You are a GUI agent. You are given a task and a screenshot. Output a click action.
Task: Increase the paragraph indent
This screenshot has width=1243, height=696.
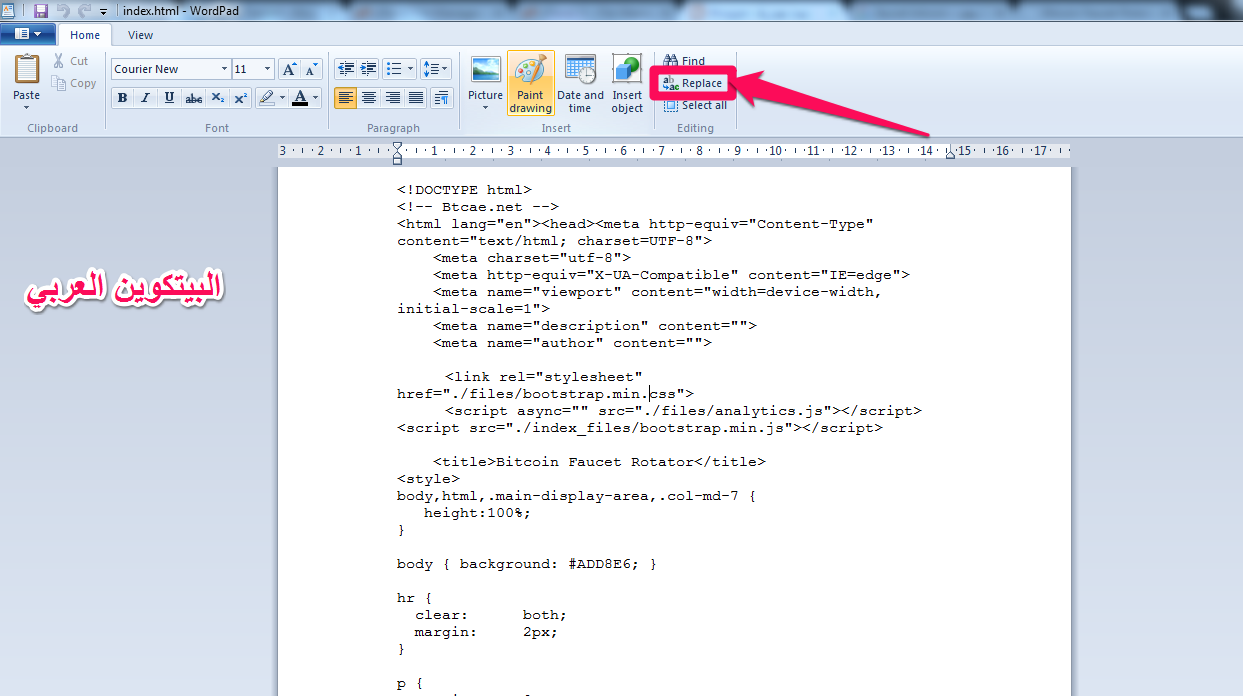click(x=369, y=69)
